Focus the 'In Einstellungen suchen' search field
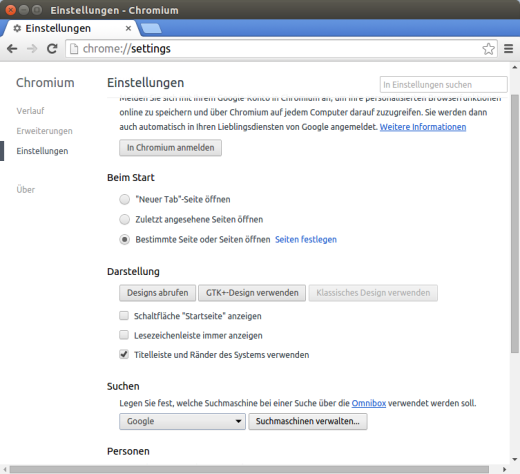 point(443,85)
